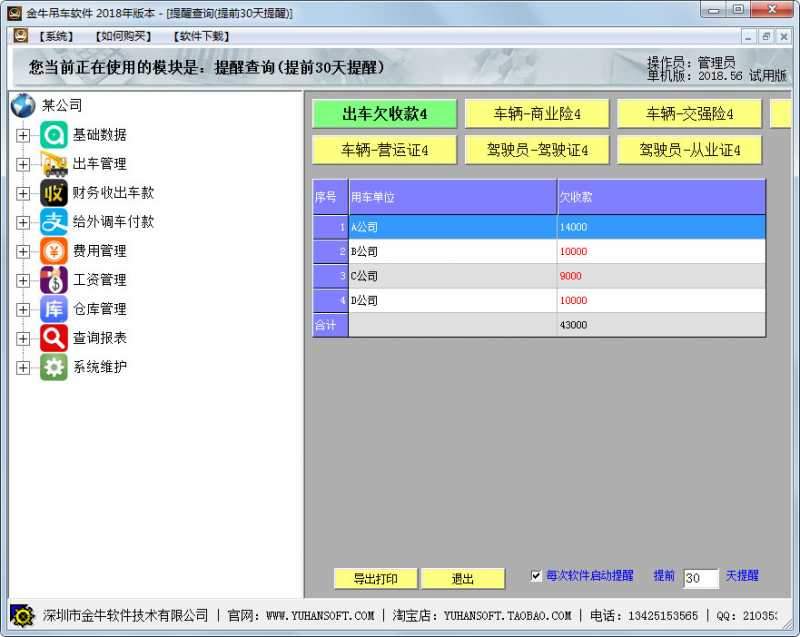Expand the 基础数据 tree node

pyautogui.click(x=22, y=135)
